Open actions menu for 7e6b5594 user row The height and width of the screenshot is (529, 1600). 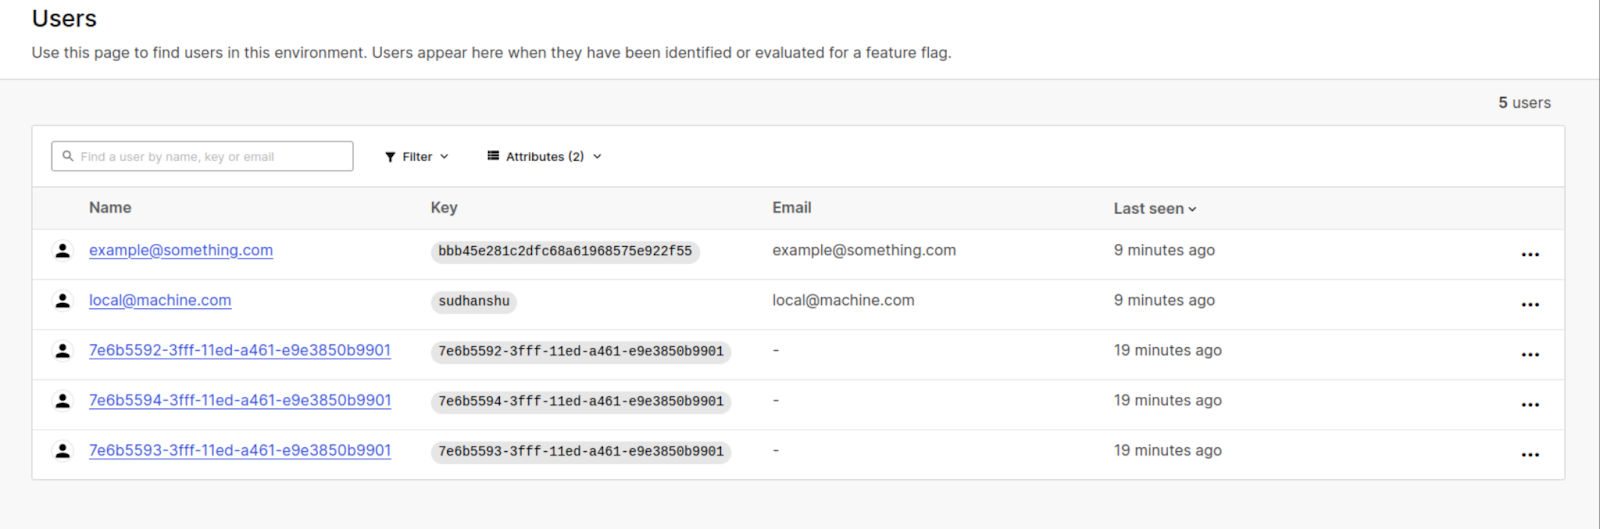[x=1529, y=405]
